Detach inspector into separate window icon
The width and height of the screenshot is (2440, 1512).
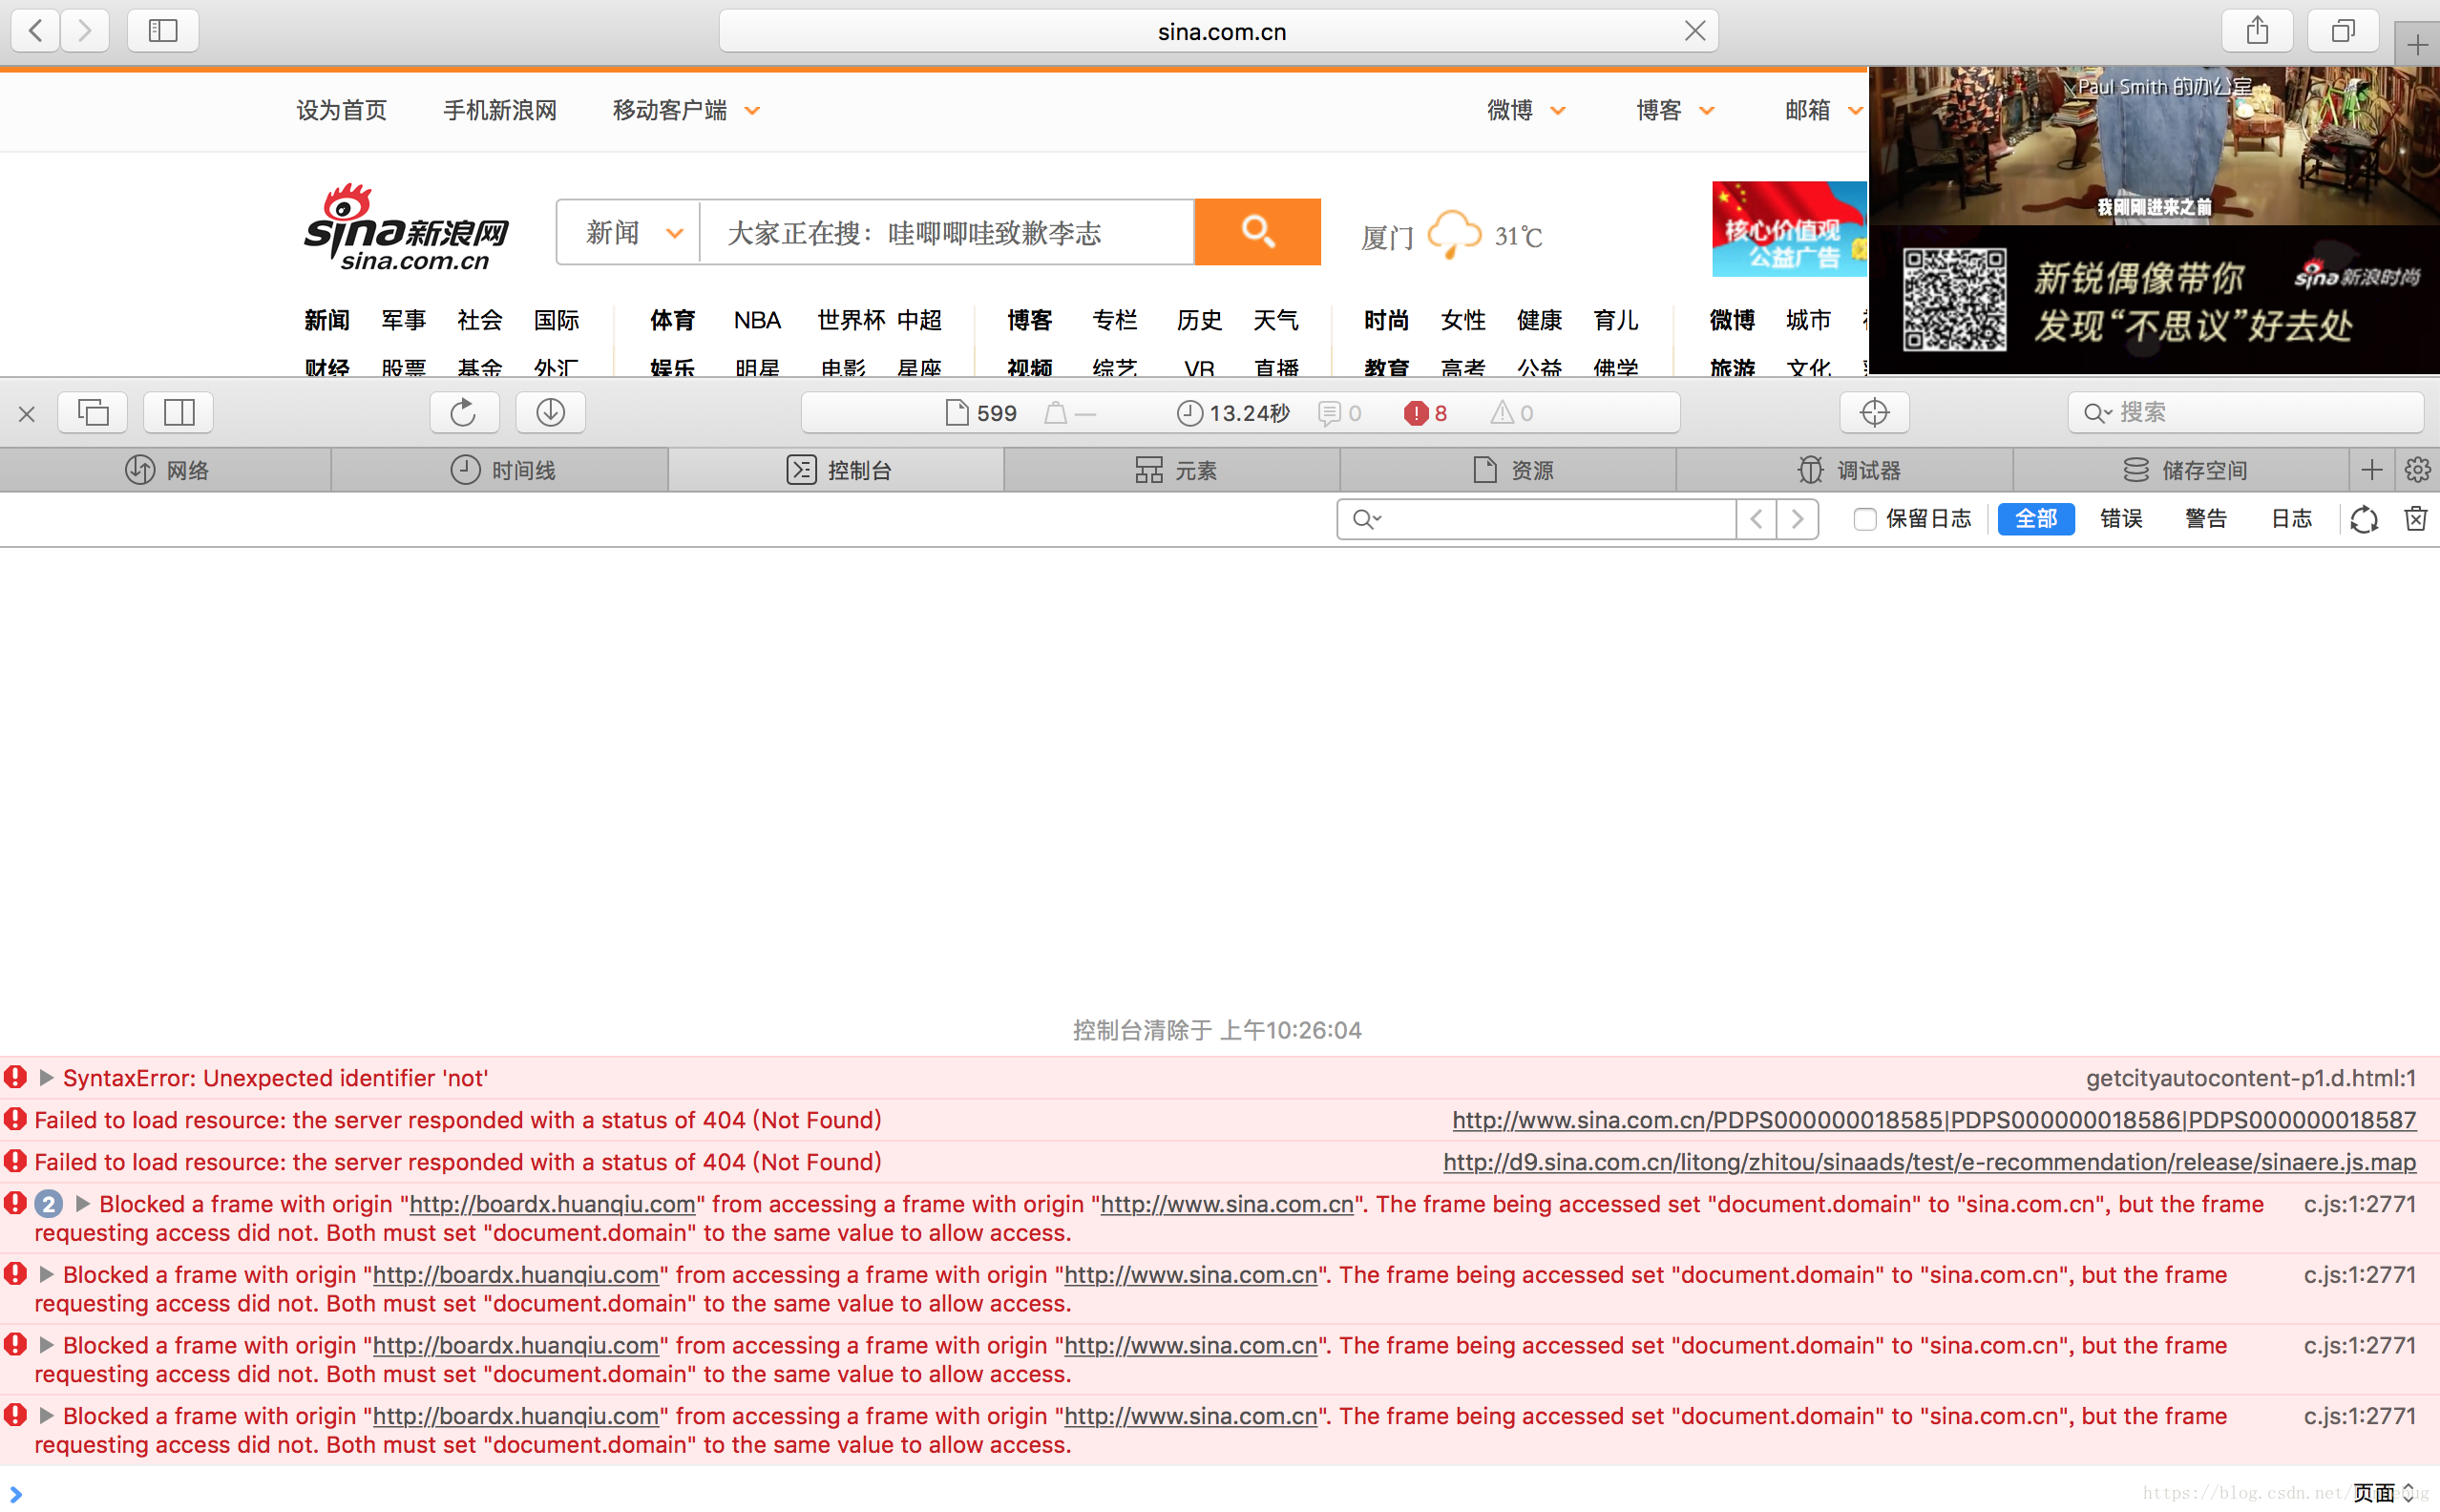(x=93, y=412)
